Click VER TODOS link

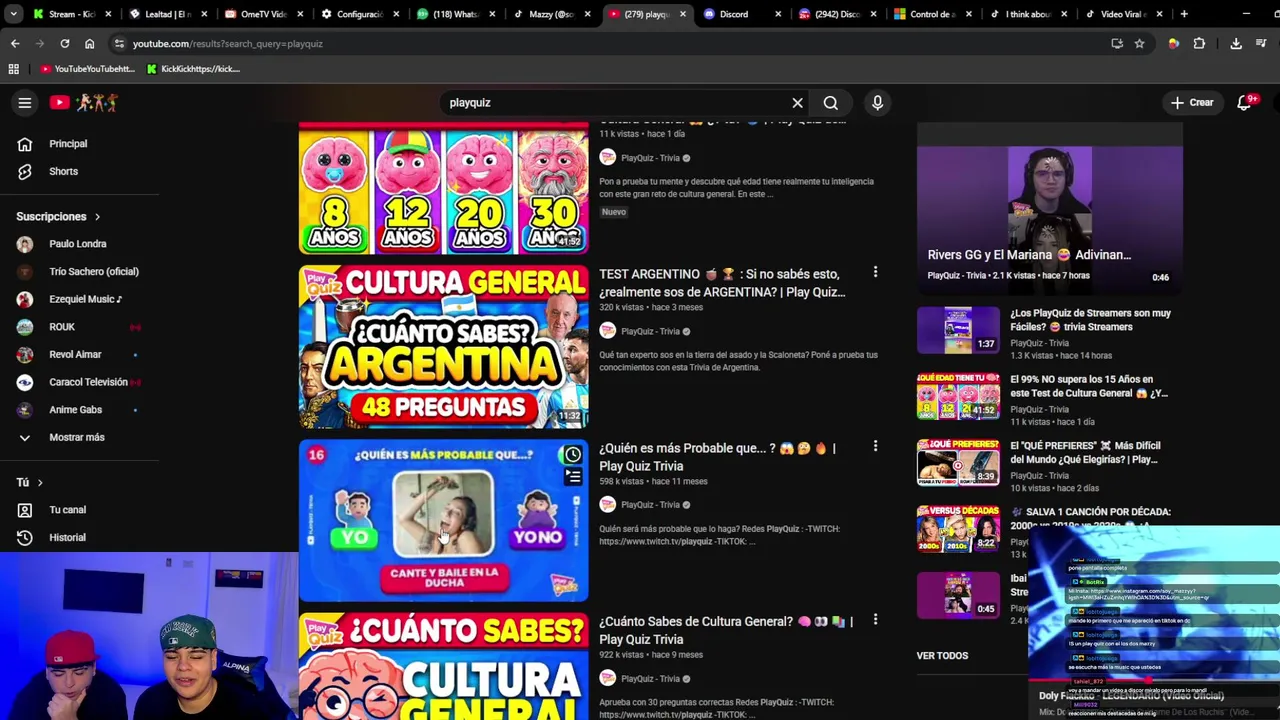tap(942, 656)
